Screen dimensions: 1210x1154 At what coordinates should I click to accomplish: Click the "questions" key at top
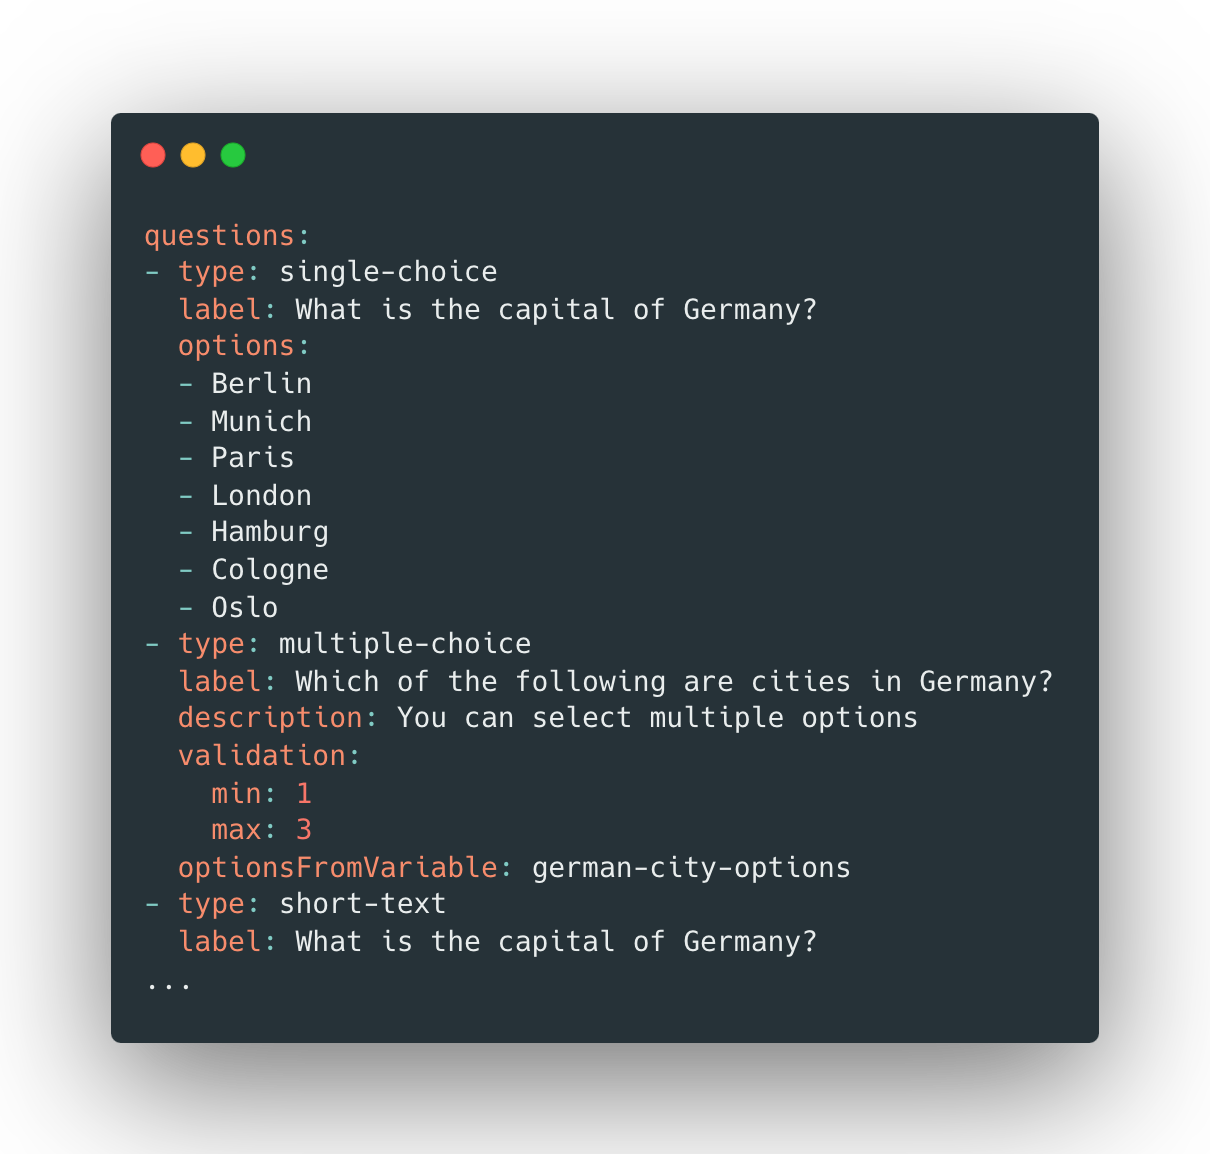click(x=219, y=236)
